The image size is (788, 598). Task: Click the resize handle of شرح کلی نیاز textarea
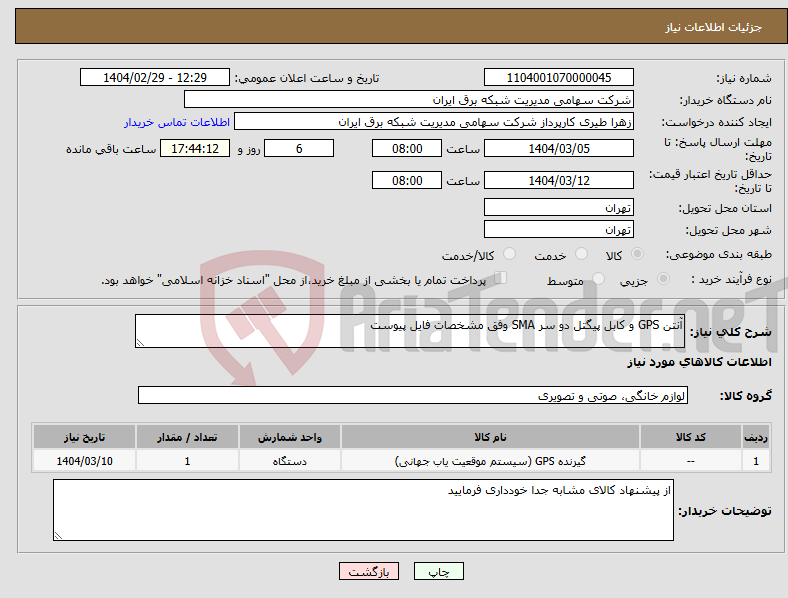pyautogui.click(x=140, y=343)
